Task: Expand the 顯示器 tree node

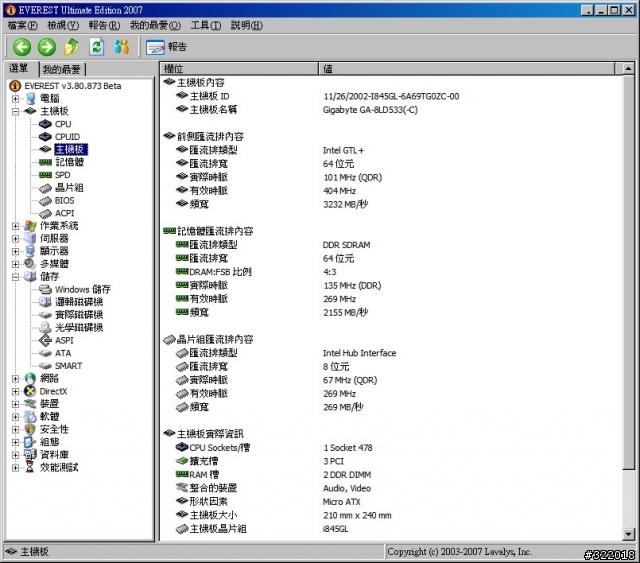Action: pyautogui.click(x=16, y=251)
